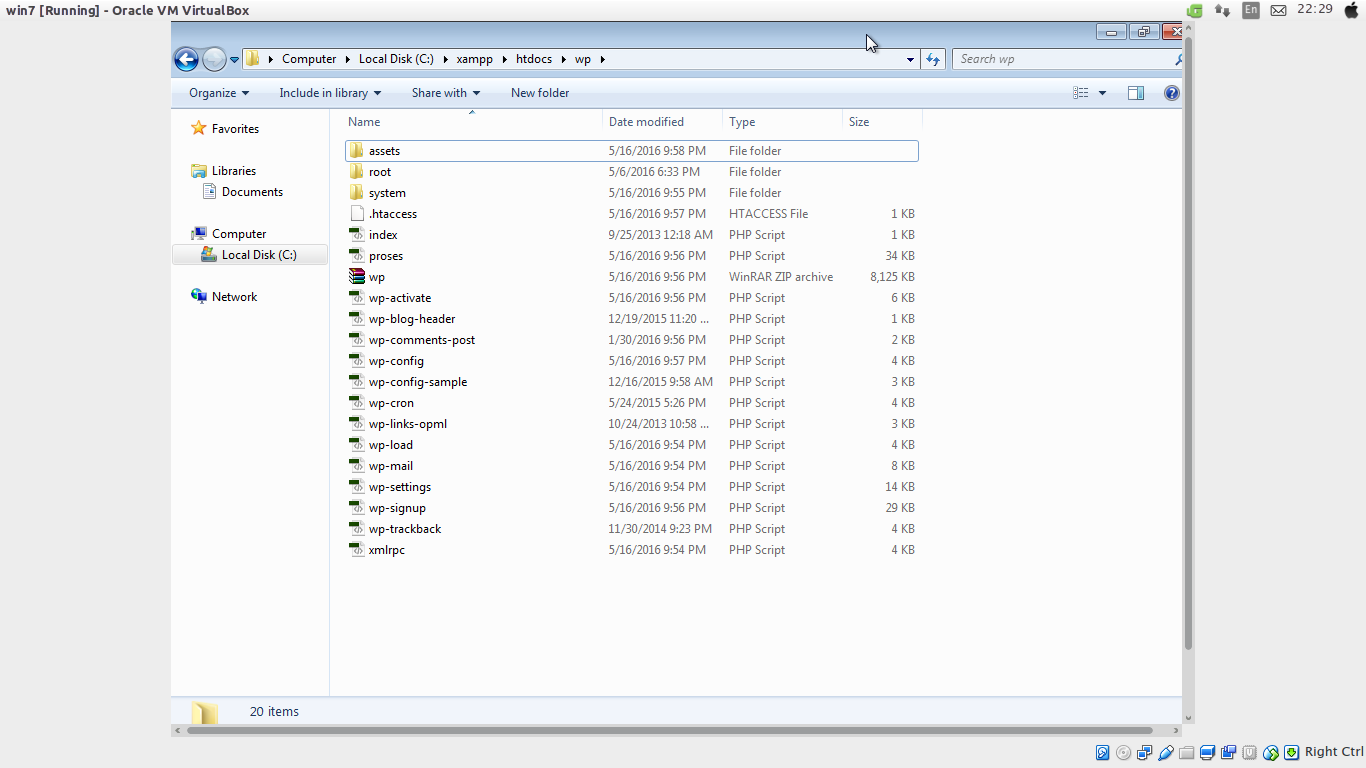Viewport: 1366px width, 768px height.
Task: Select the wp-links-opml file name
Action: point(408,424)
